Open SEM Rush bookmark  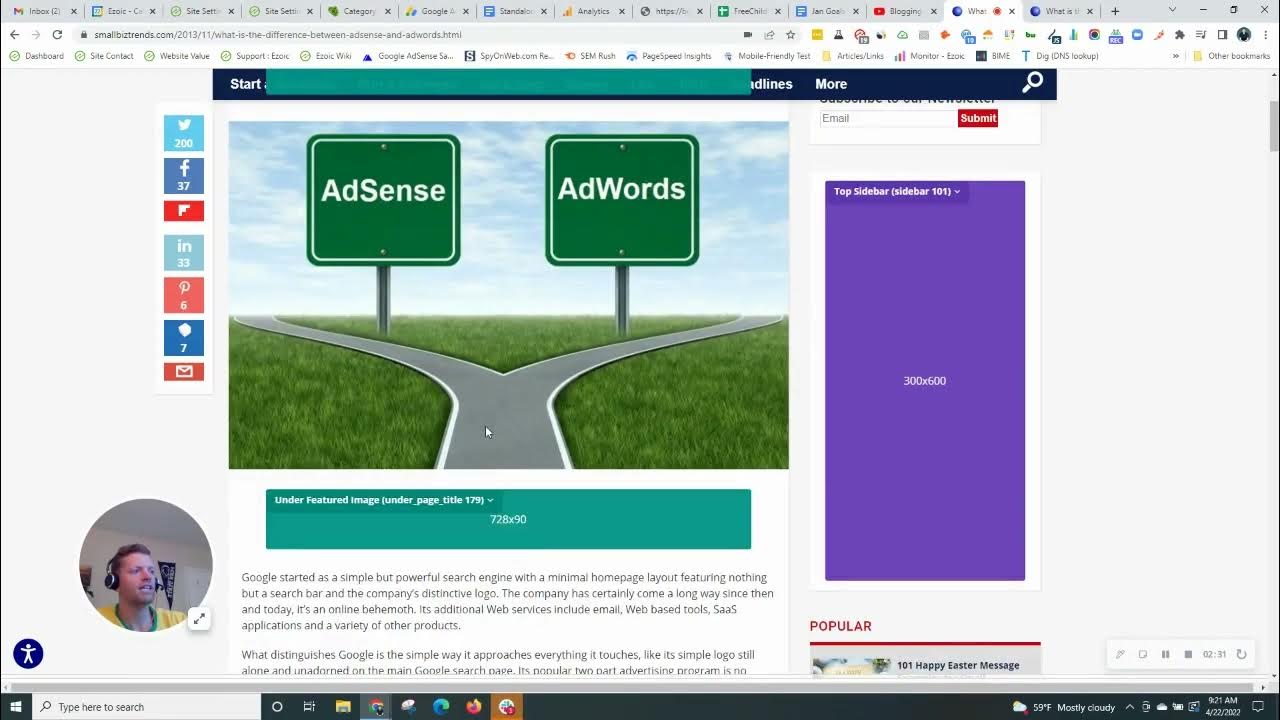point(590,56)
